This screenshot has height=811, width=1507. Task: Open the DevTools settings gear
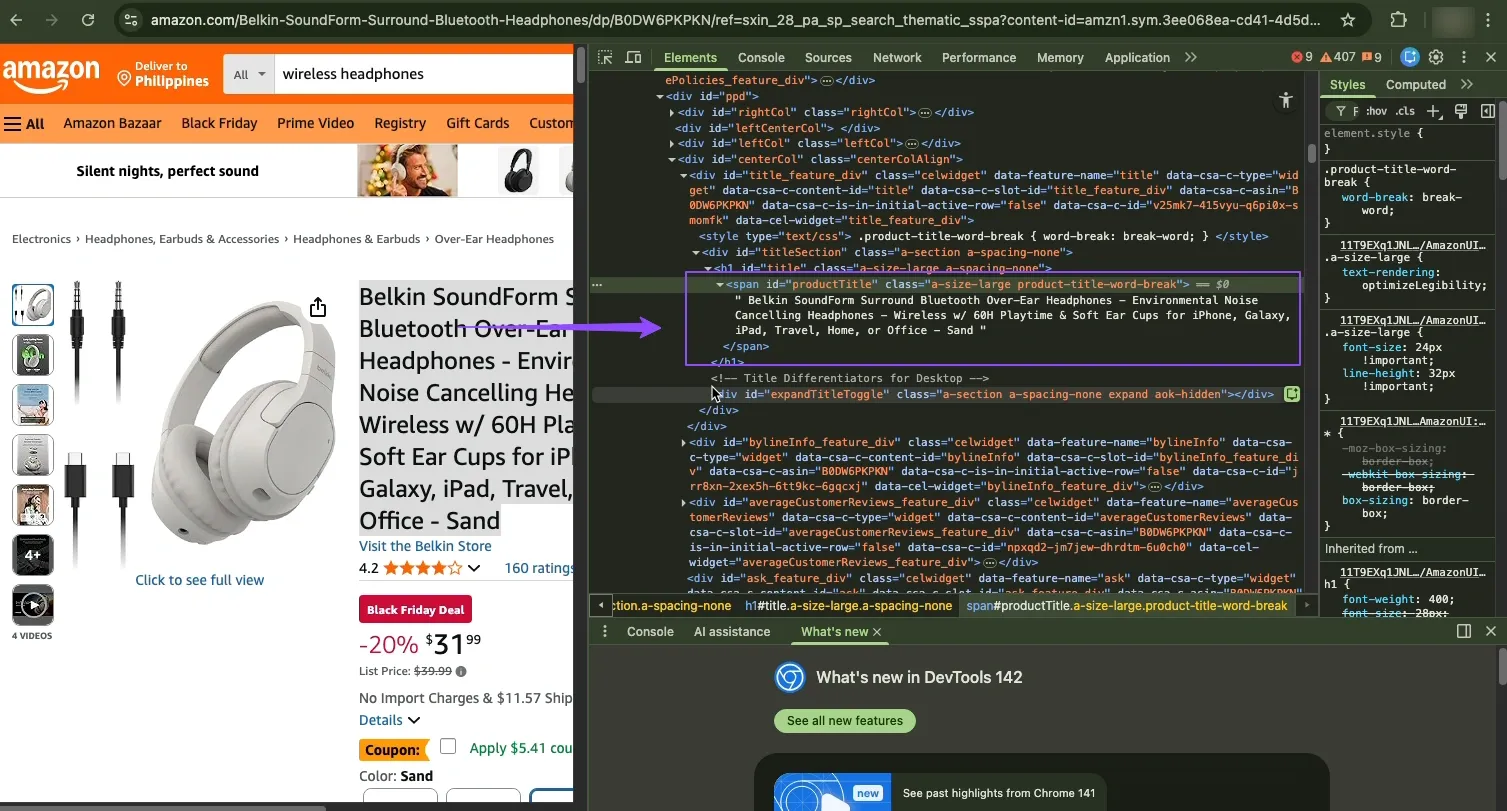[1436, 57]
